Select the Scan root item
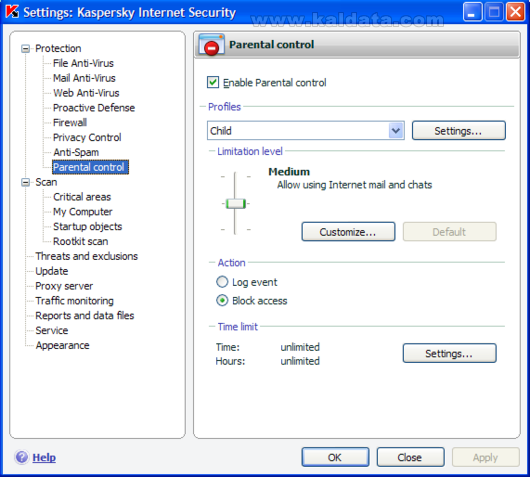 pyautogui.click(x=46, y=182)
